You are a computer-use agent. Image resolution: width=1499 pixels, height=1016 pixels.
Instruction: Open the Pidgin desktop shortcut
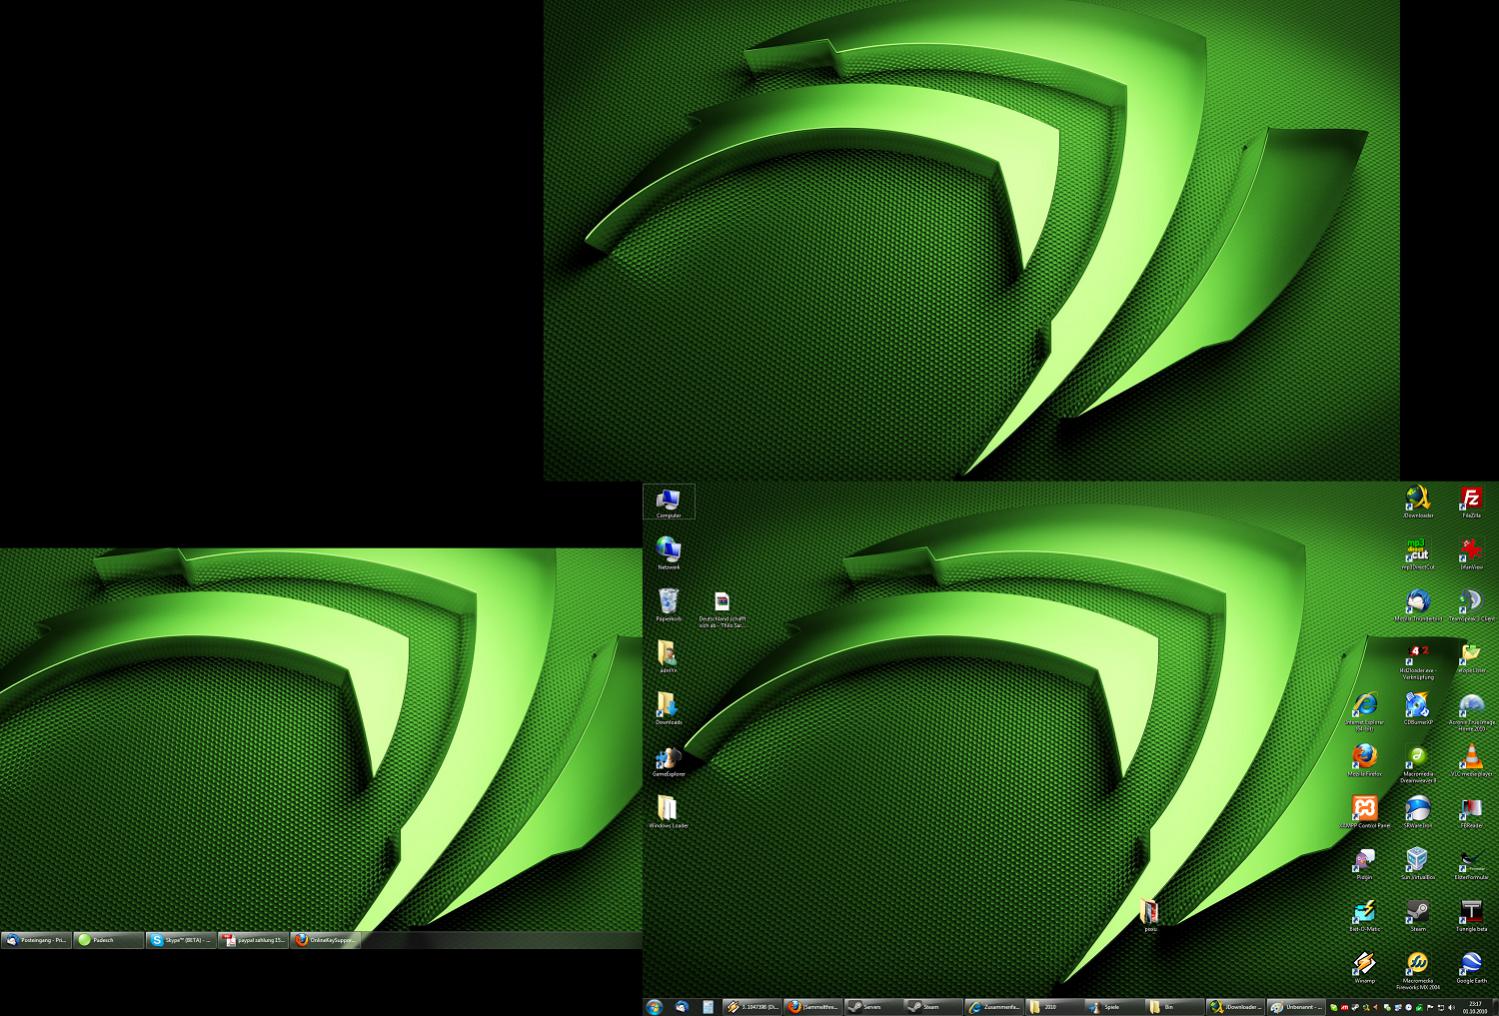point(1364,864)
